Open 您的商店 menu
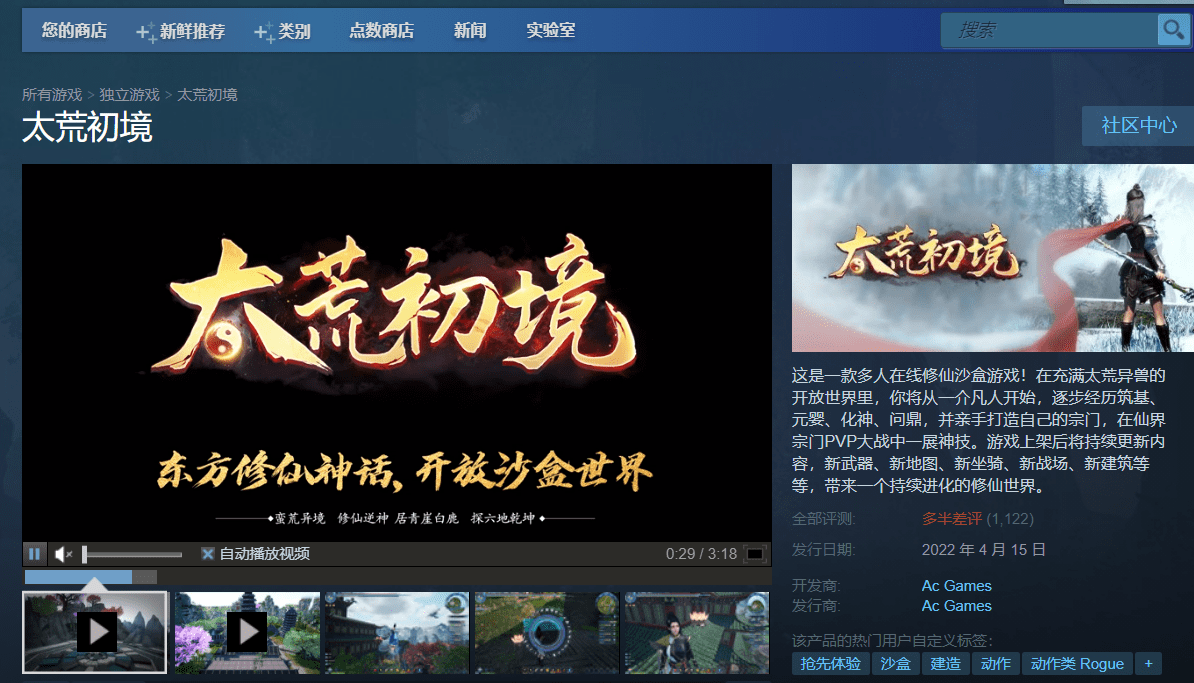This screenshot has height=683, width=1194. pyautogui.click(x=74, y=30)
